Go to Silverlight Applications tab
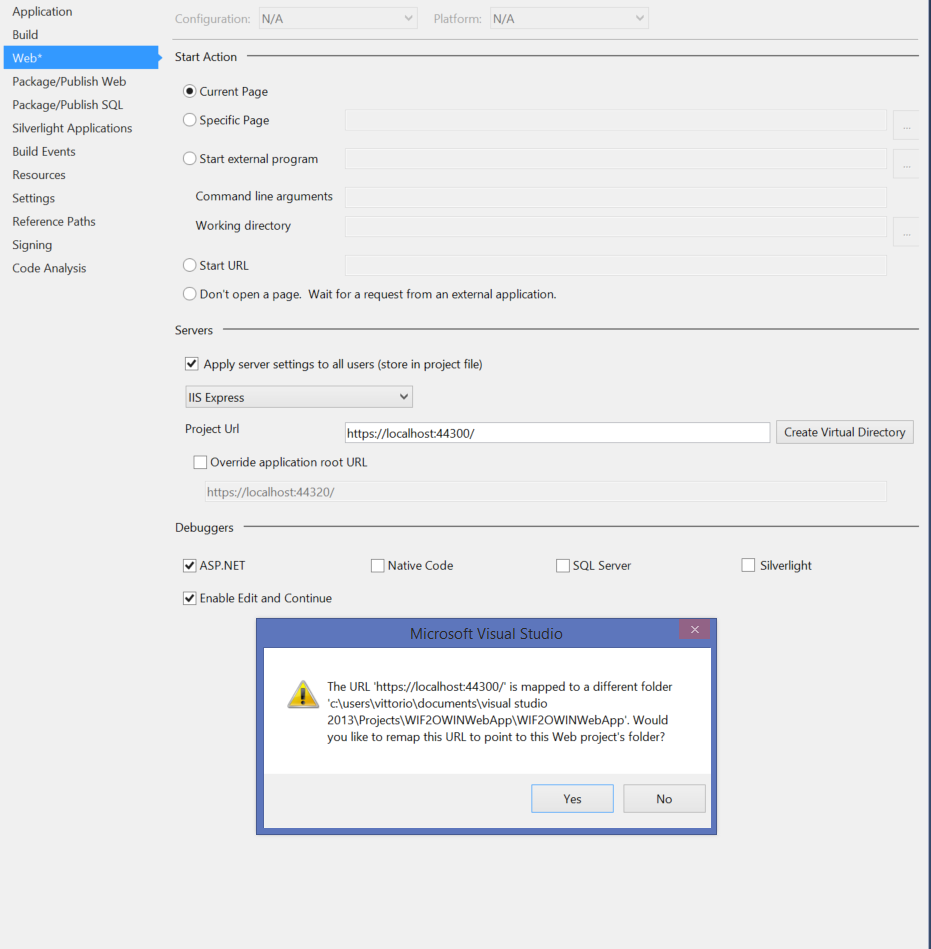The image size is (931, 949). [x=72, y=128]
